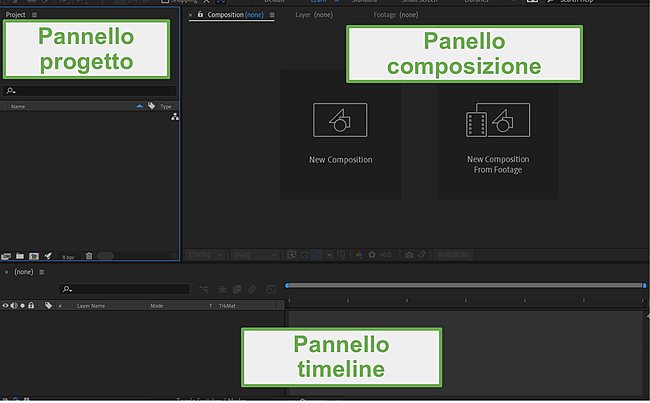Take a snapshot with camera icon
Image resolution: width=650 pixels, height=403 pixels.
[409, 255]
